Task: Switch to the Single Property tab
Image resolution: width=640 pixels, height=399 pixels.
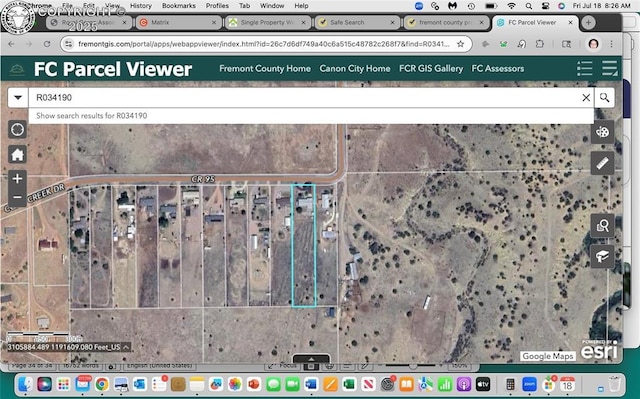Action: [x=268, y=22]
